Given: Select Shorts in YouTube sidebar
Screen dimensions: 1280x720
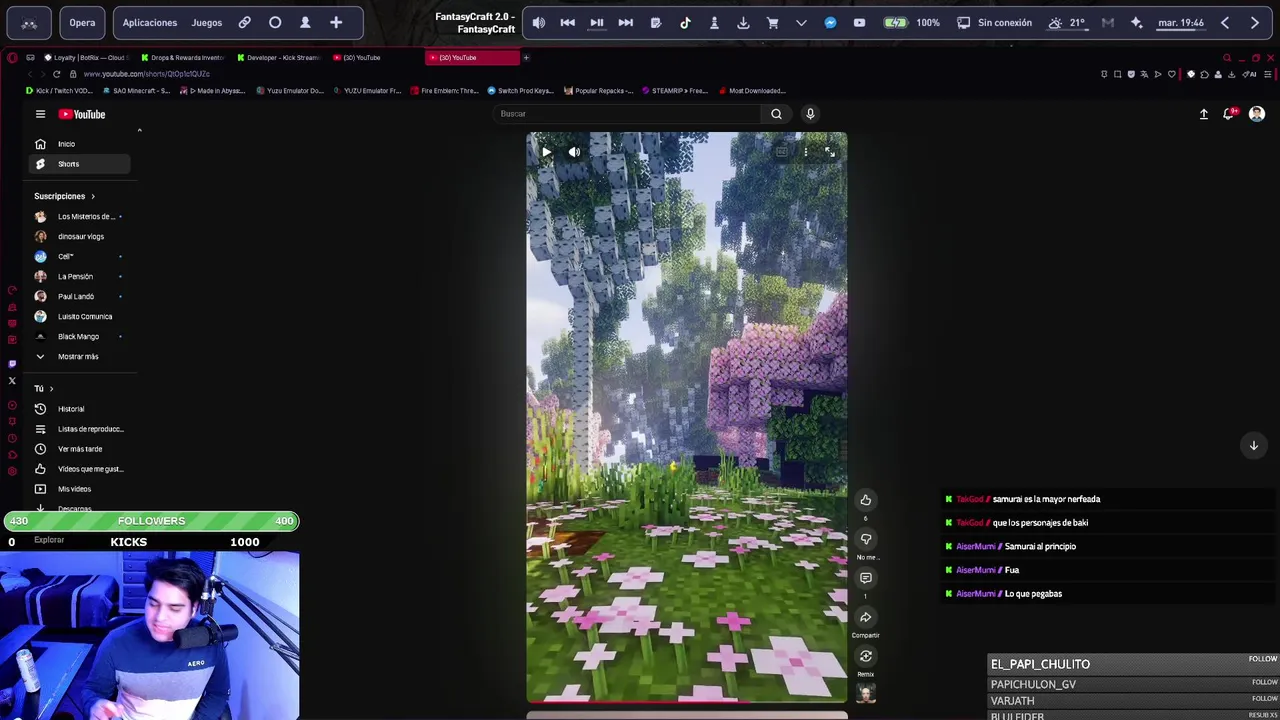Looking at the screenshot, I should tap(79, 164).
